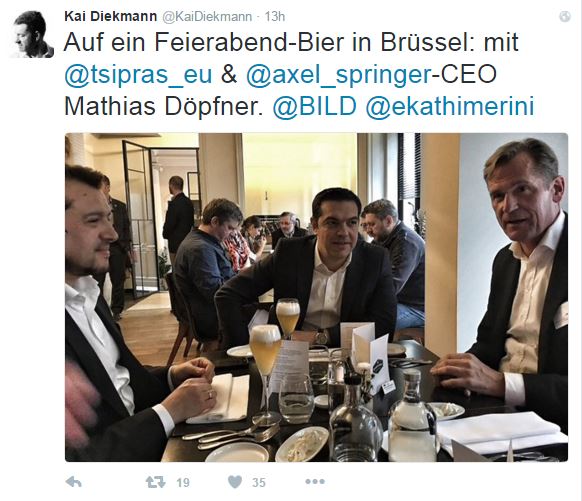Enlarge the attached restaurant photo
The height and width of the screenshot is (501, 582).
coord(316,297)
